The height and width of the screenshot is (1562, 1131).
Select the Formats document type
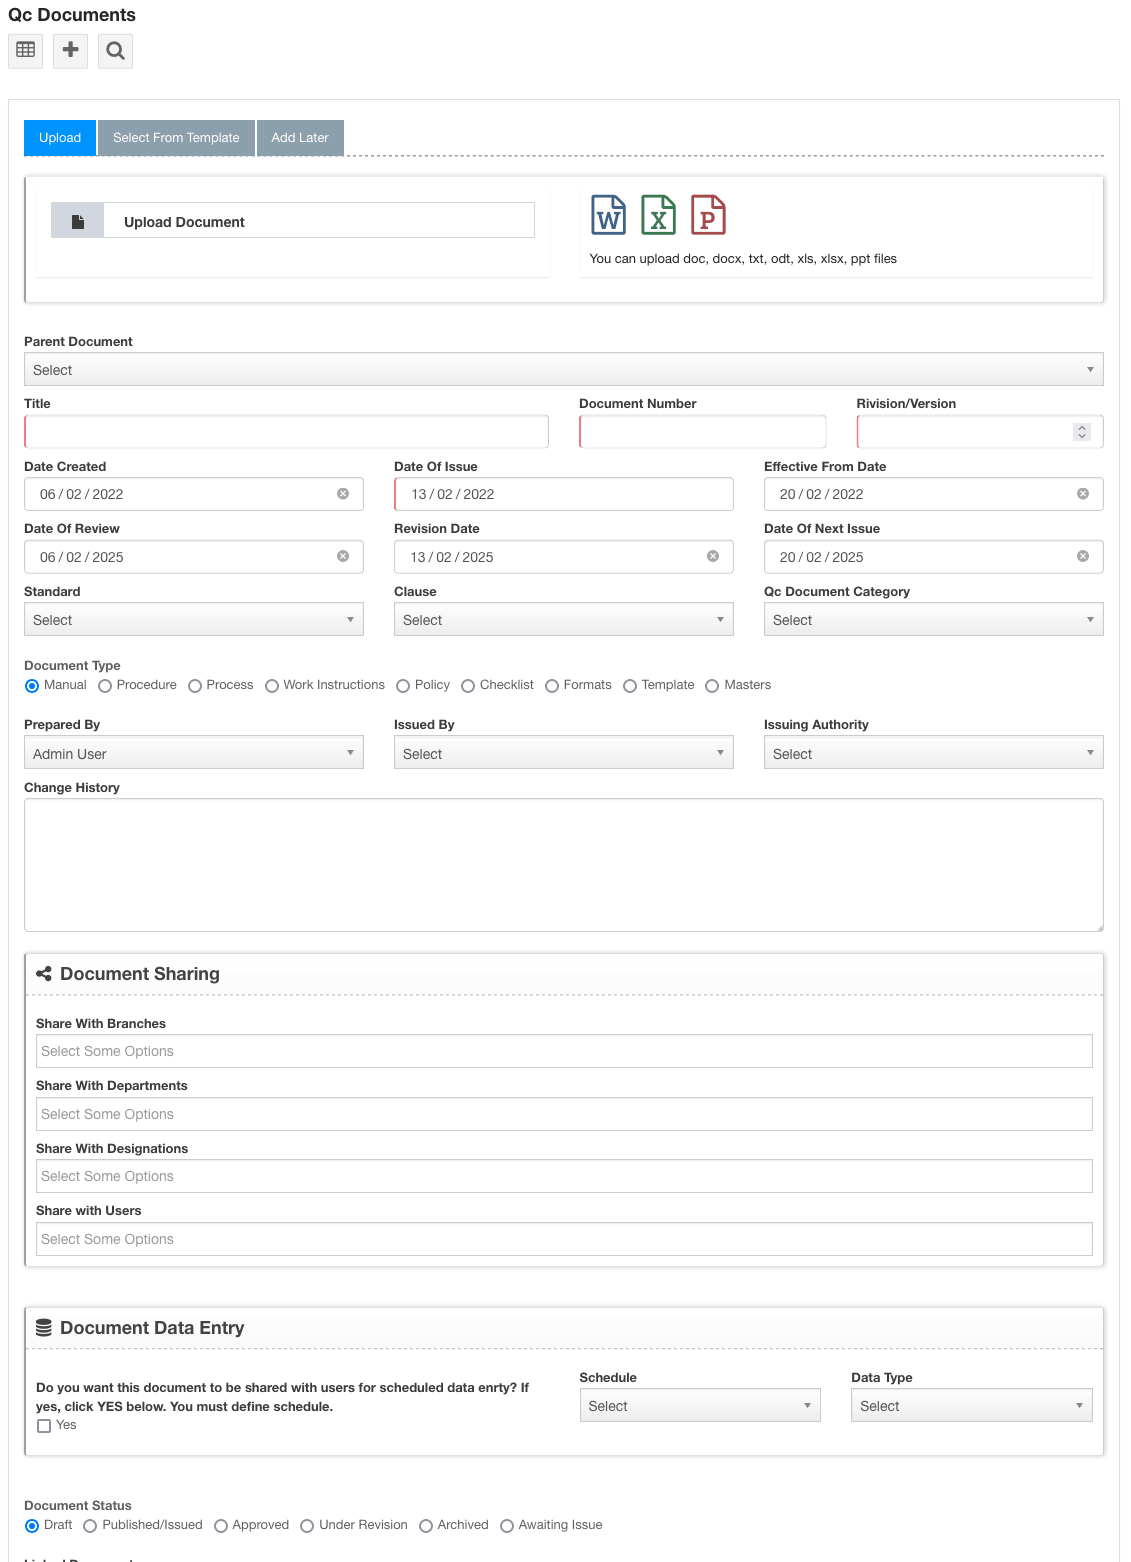552,686
